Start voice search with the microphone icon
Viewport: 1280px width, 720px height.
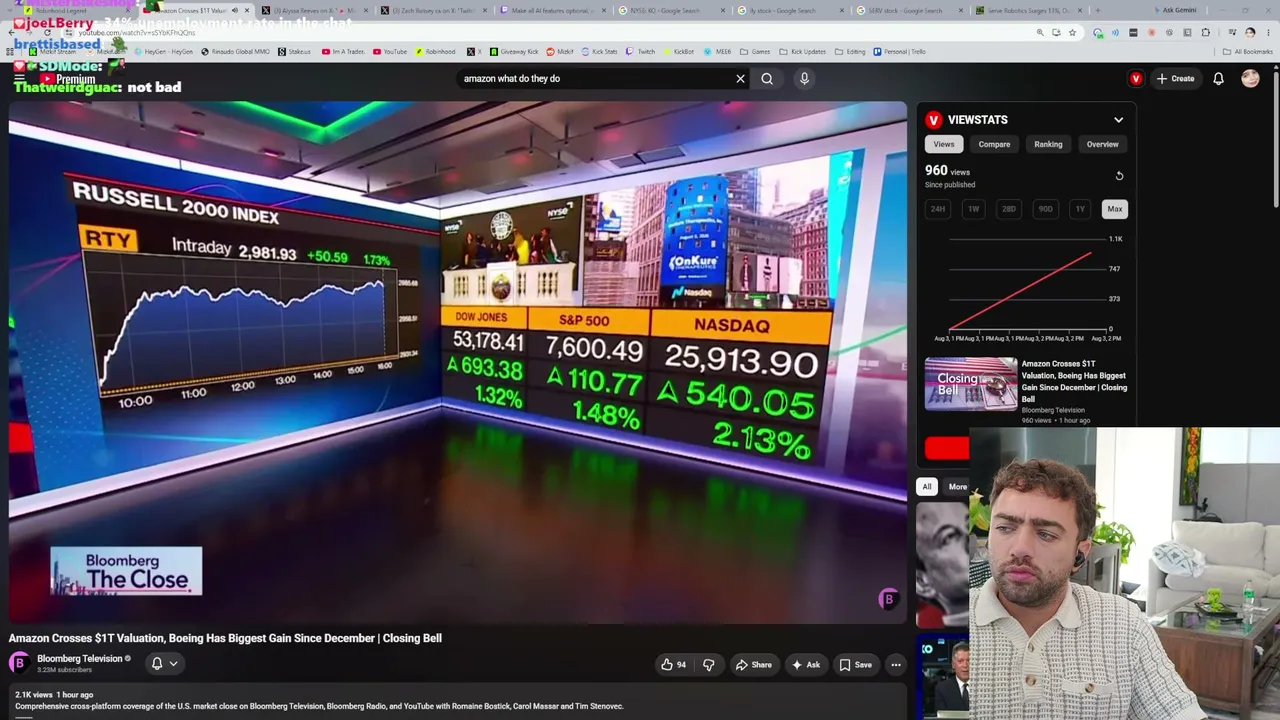point(804,79)
